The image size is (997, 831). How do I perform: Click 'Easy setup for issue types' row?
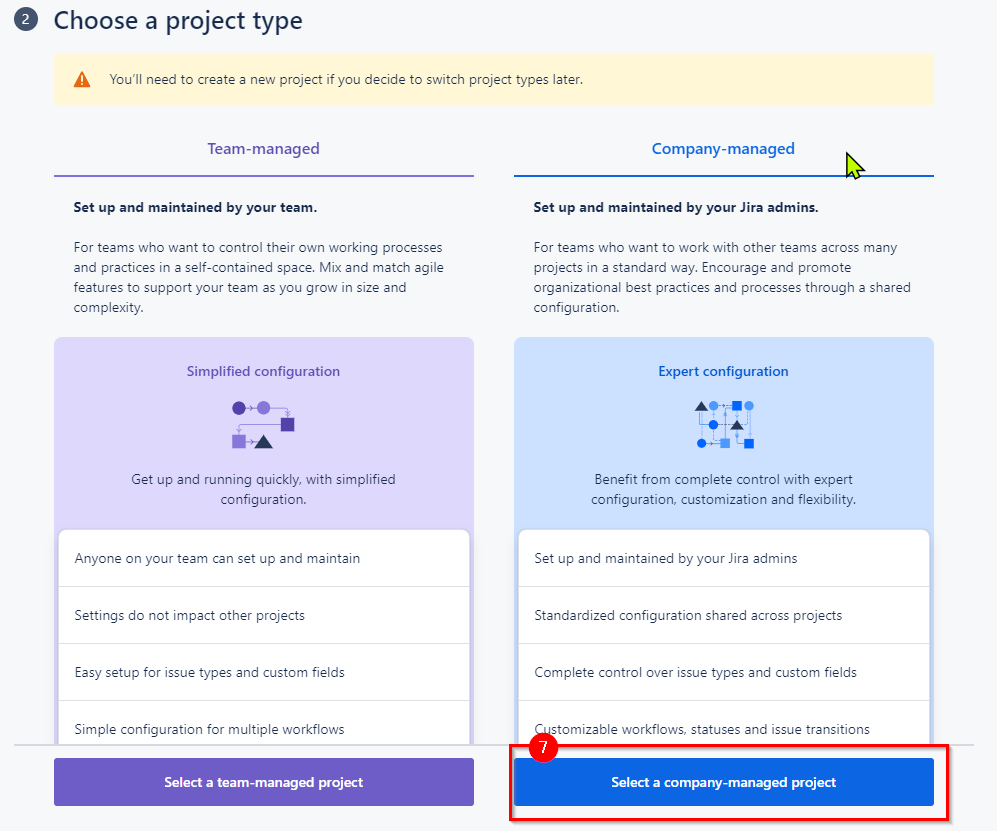pos(264,672)
